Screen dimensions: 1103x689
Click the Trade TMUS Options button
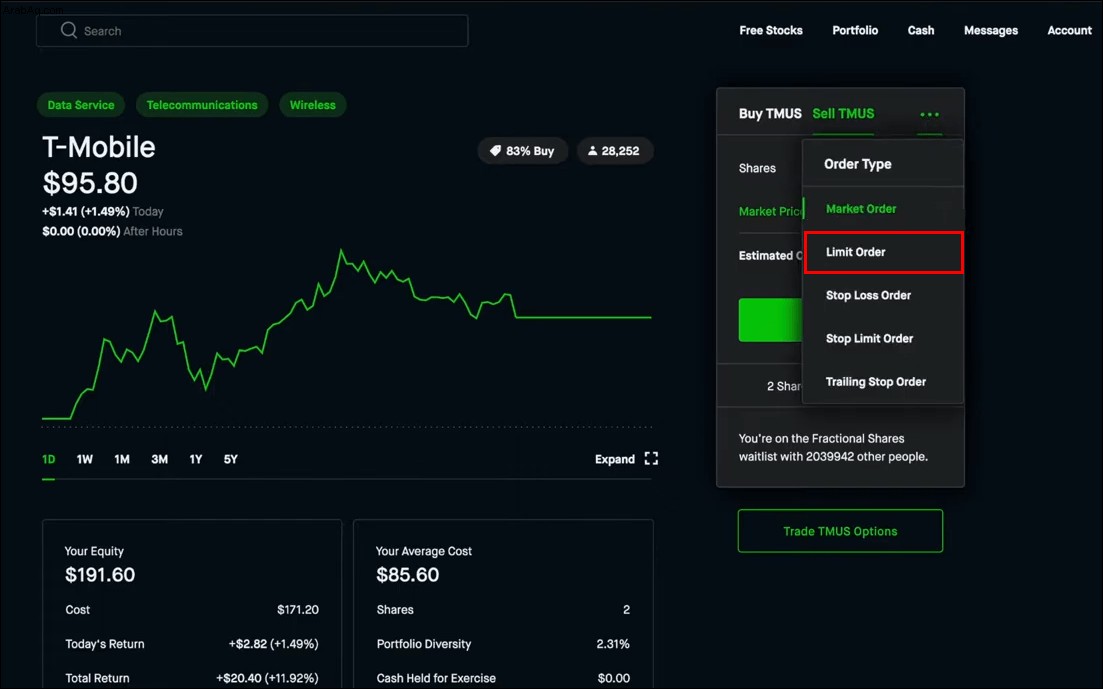(840, 531)
